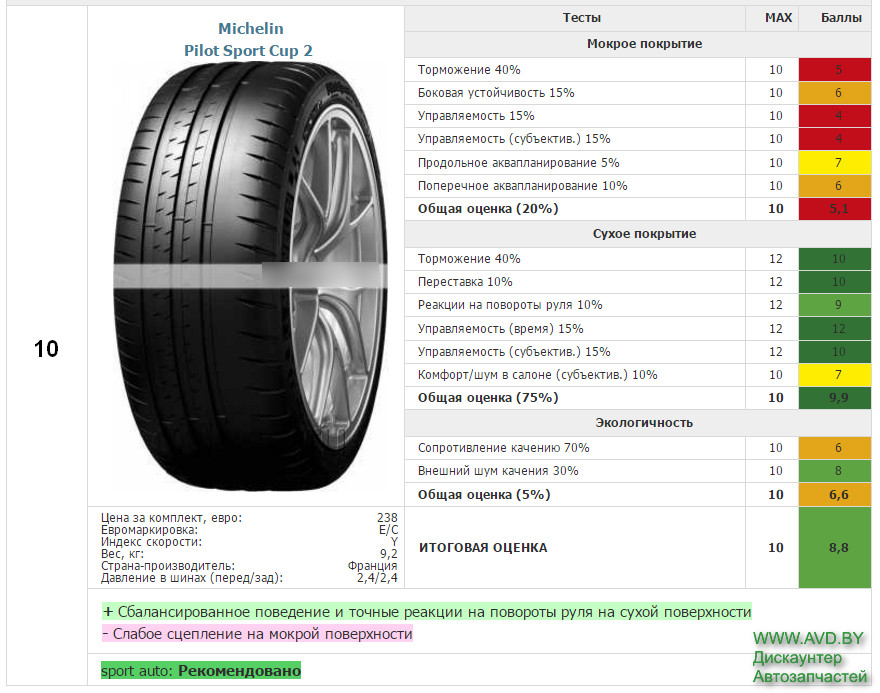Select 'Поперечное аквапланирование 10%' row label
880x693 pixels.
pos(522,186)
